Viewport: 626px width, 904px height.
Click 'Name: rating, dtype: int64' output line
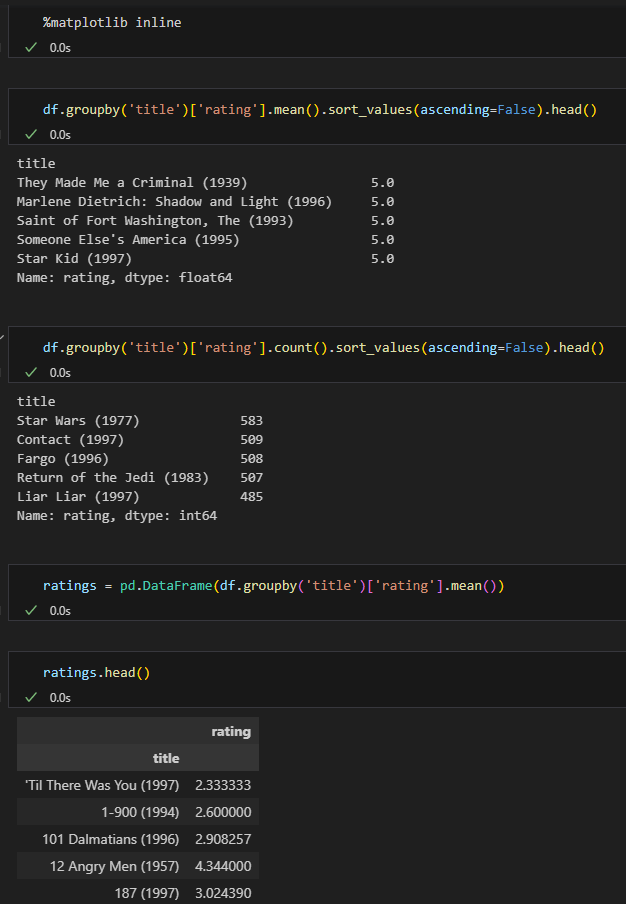click(117, 516)
